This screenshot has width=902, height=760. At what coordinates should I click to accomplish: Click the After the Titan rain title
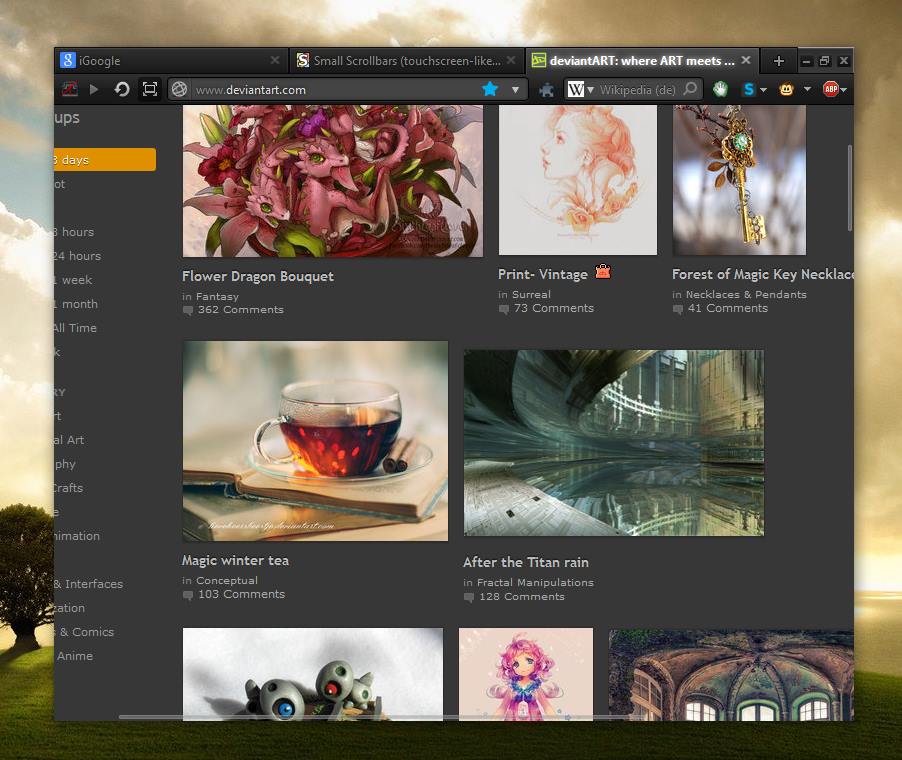(526, 562)
